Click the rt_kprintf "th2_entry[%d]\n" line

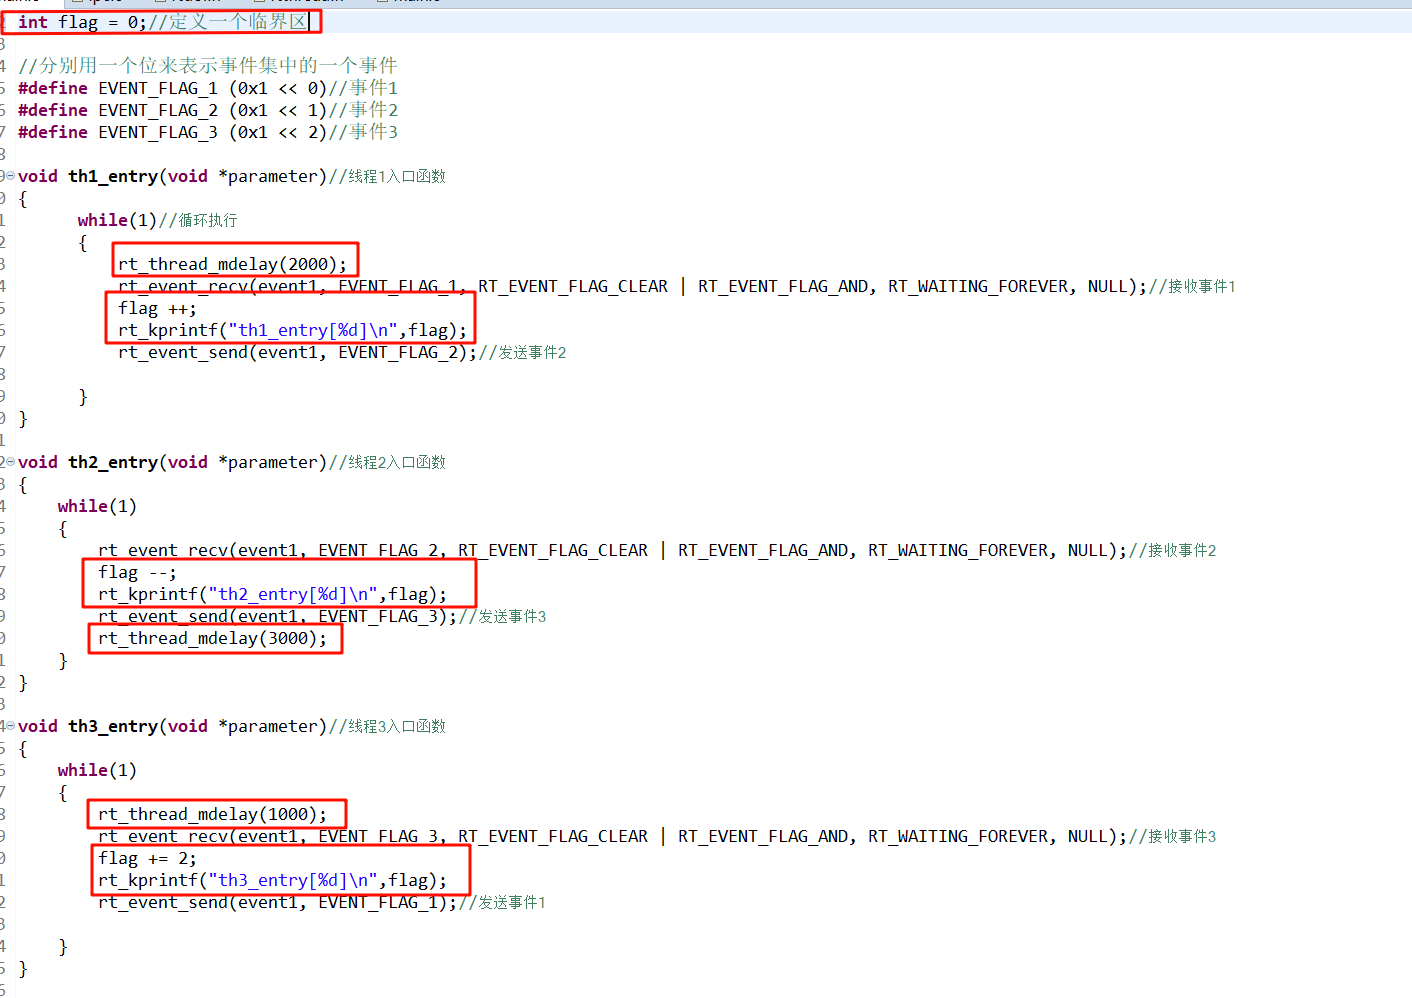coord(272,594)
